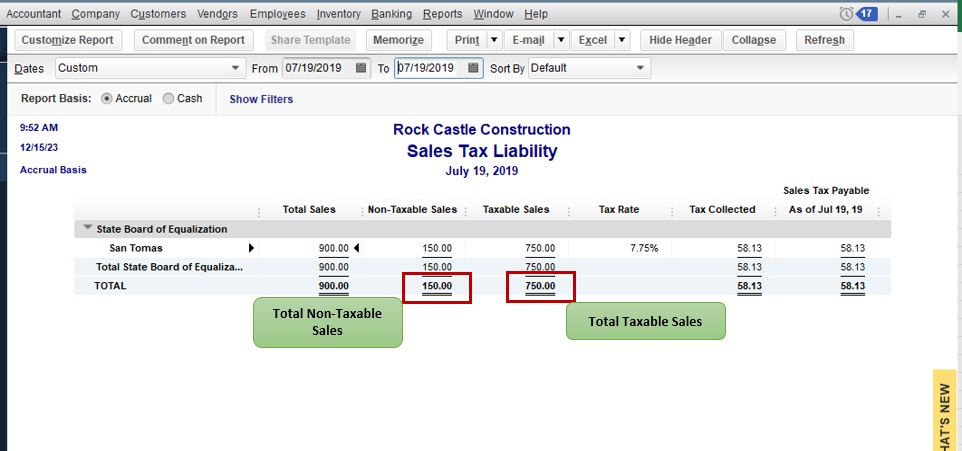Open the Employees menu
Viewport: 962px width, 451px height.
point(278,13)
